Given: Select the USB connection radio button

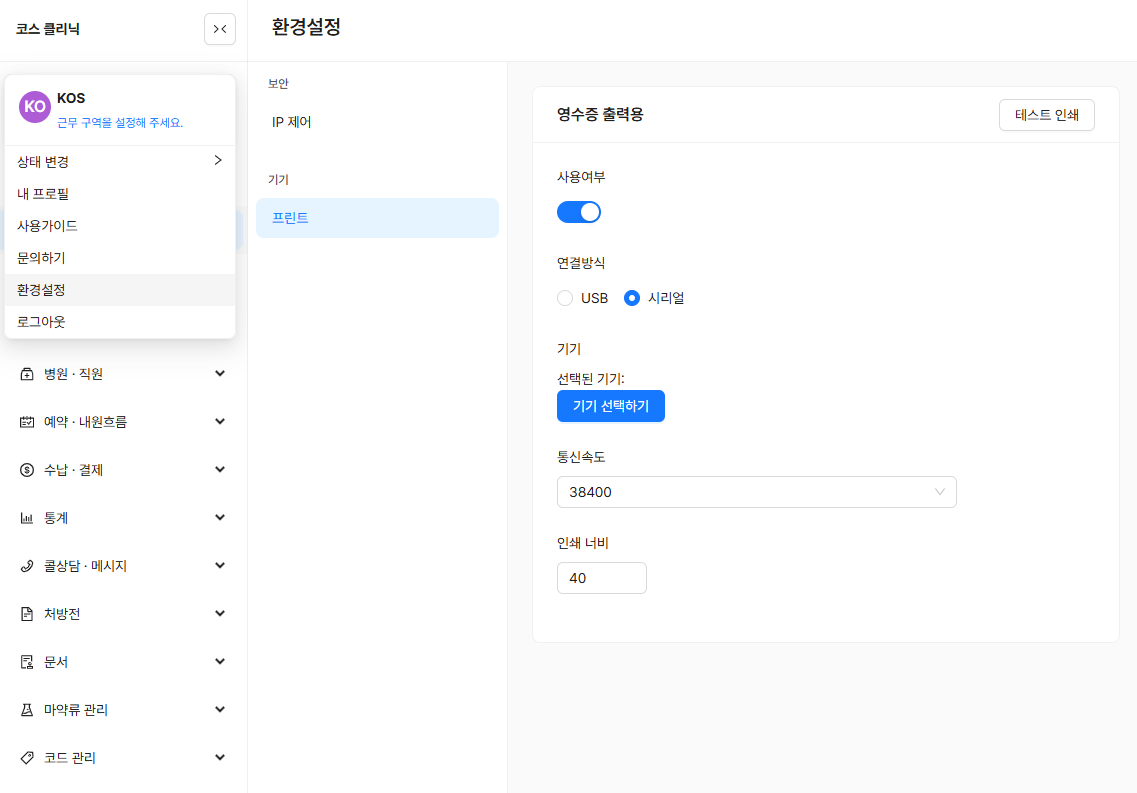Looking at the screenshot, I should click(x=565, y=298).
